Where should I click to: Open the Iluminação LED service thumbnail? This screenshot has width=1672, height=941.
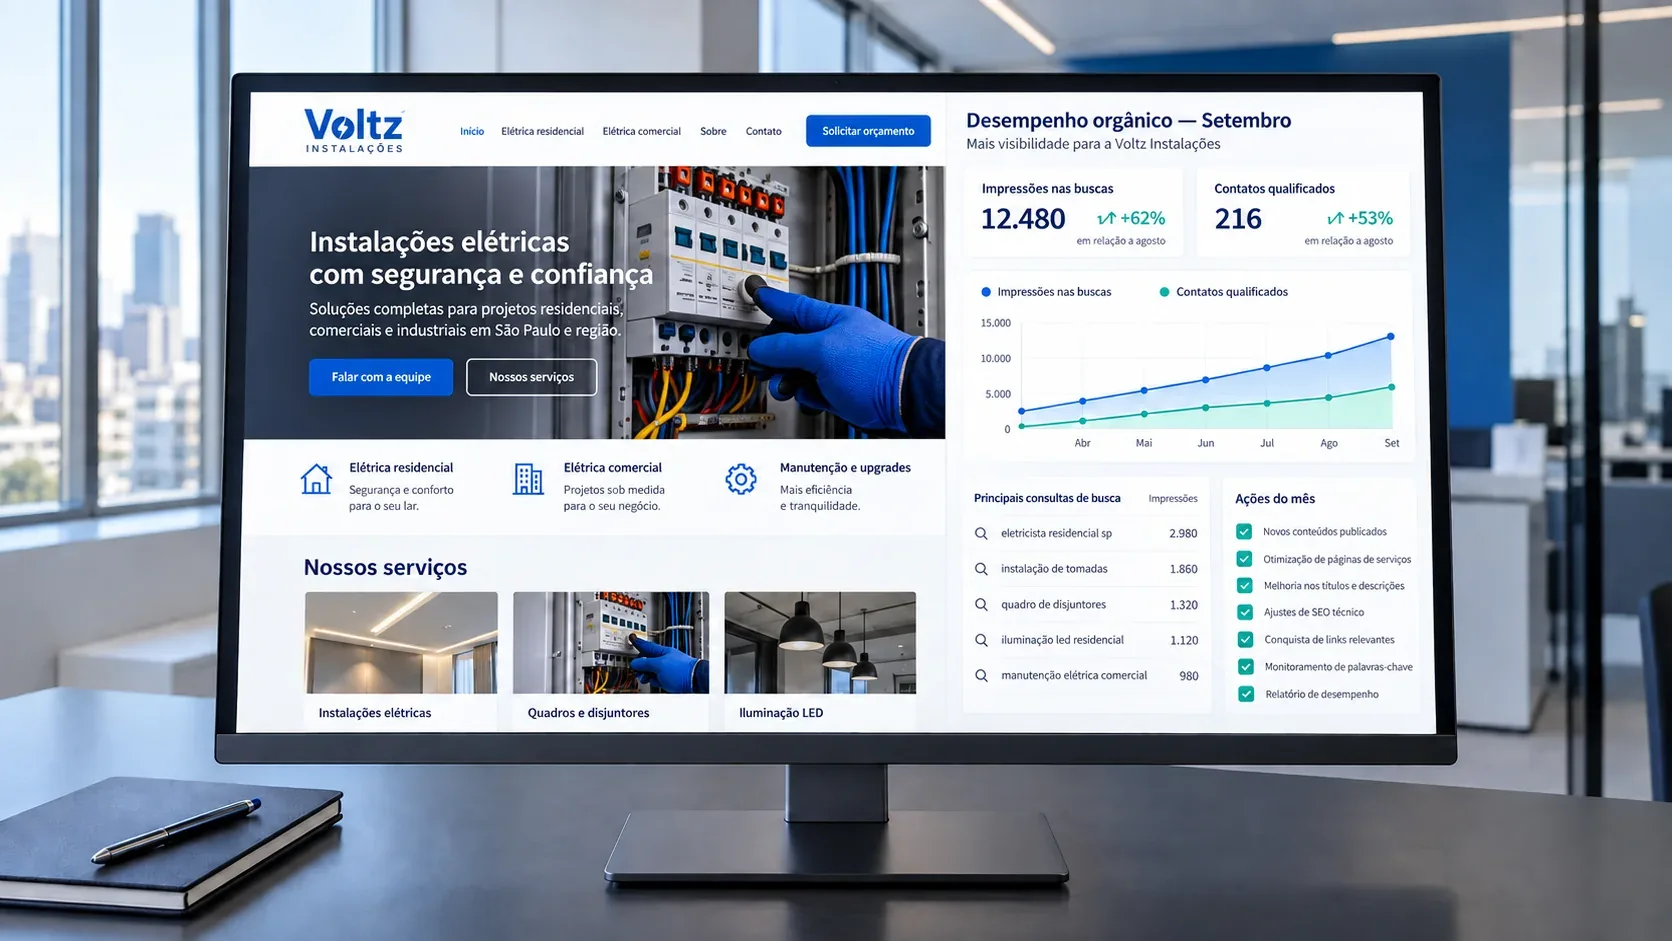(820, 642)
